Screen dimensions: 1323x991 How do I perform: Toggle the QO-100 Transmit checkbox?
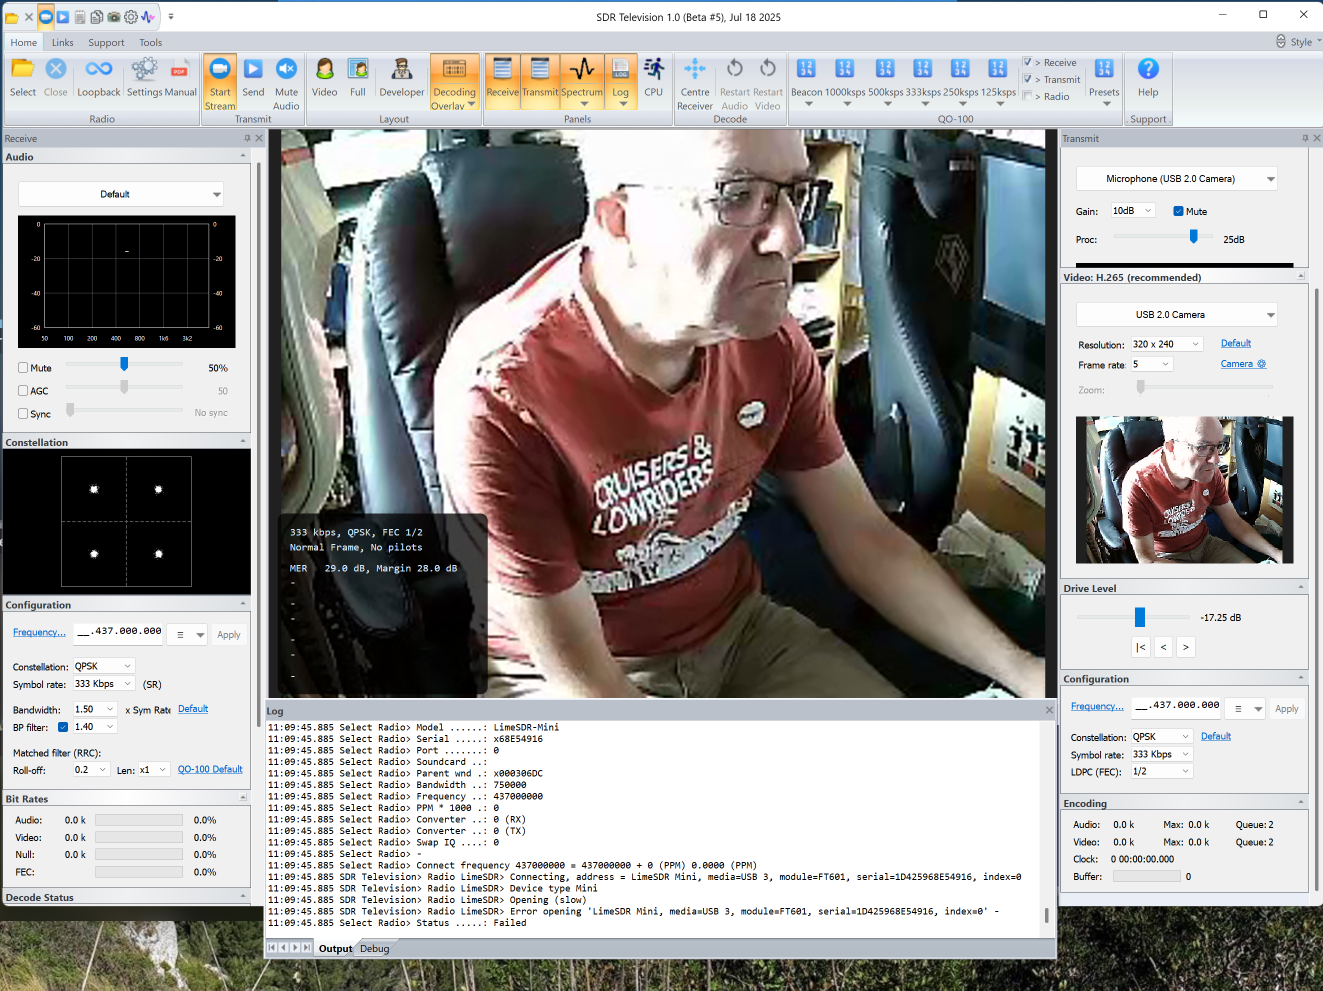[1027, 79]
